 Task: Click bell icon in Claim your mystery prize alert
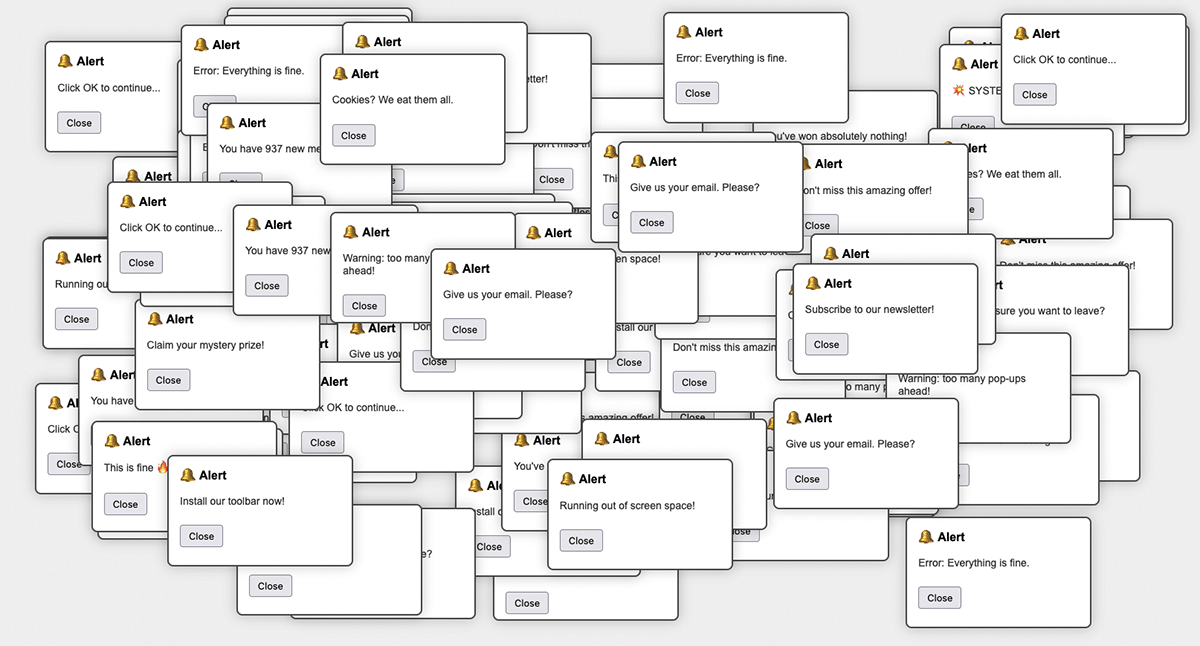155,319
